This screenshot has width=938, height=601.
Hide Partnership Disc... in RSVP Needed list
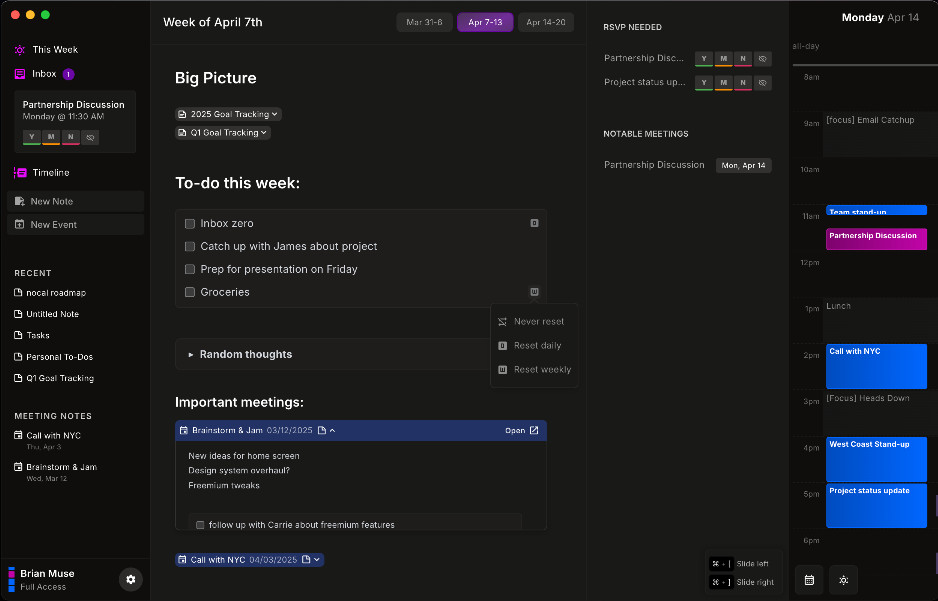[x=763, y=59]
